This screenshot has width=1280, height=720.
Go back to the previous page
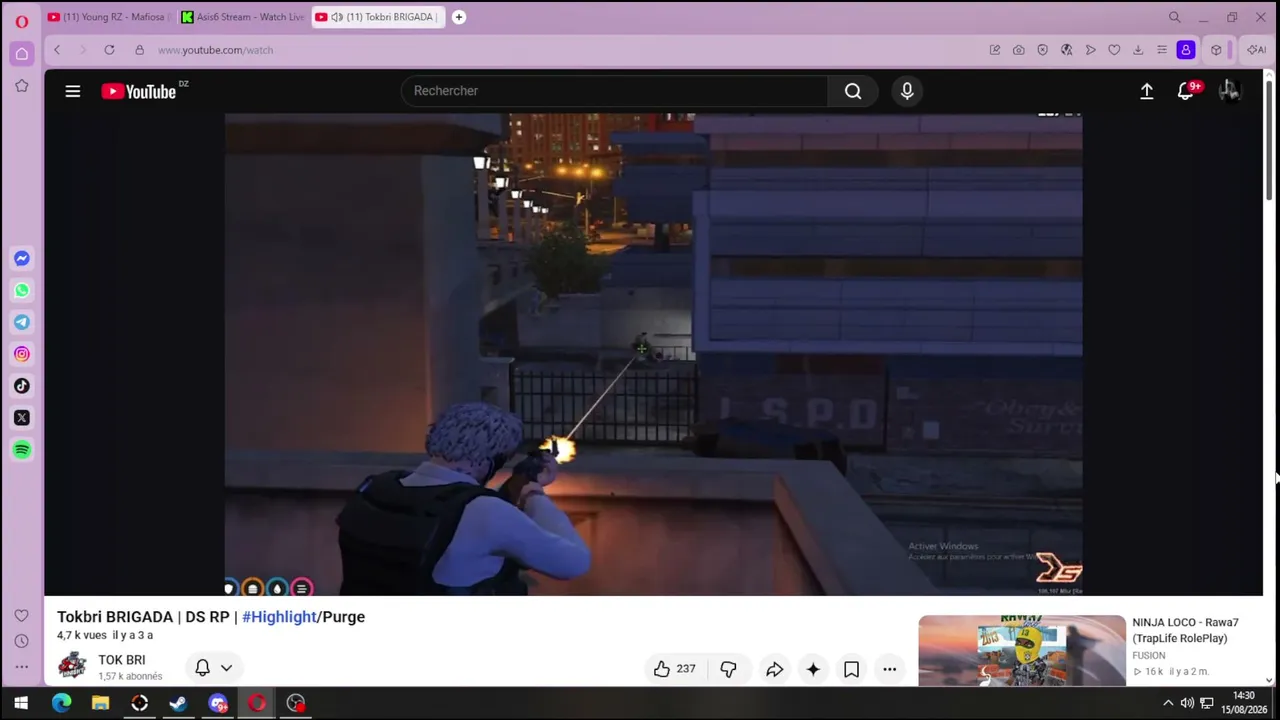pyautogui.click(x=57, y=50)
